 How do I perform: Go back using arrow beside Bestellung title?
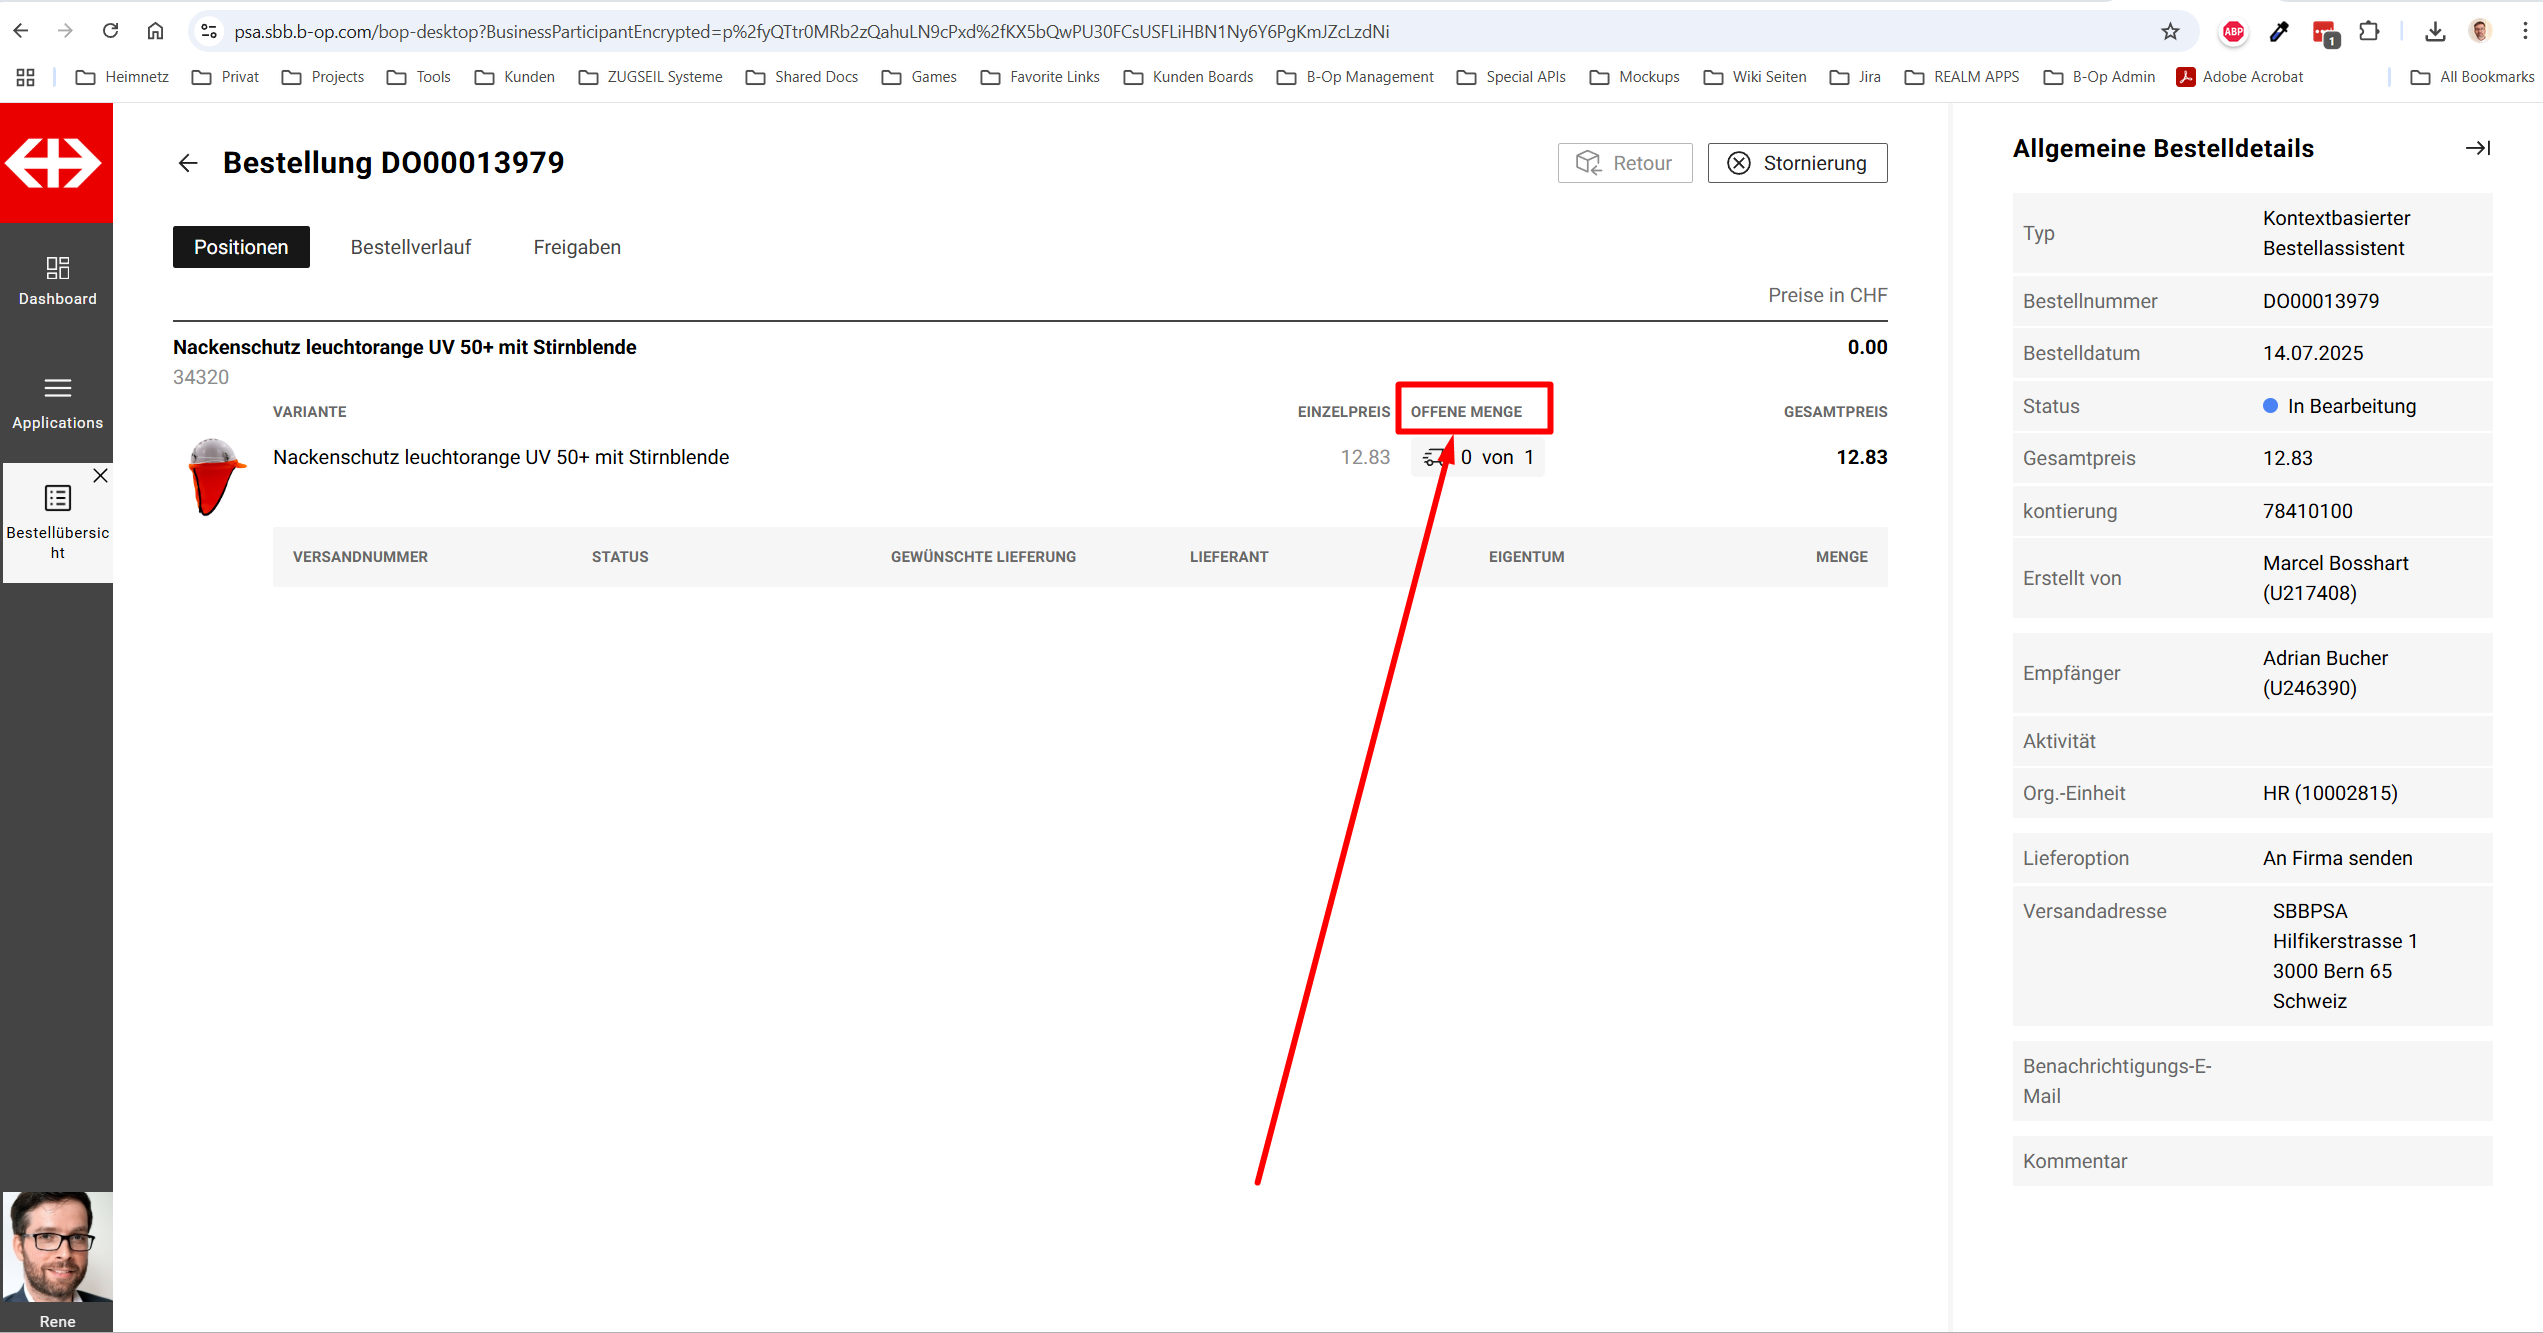point(188,163)
